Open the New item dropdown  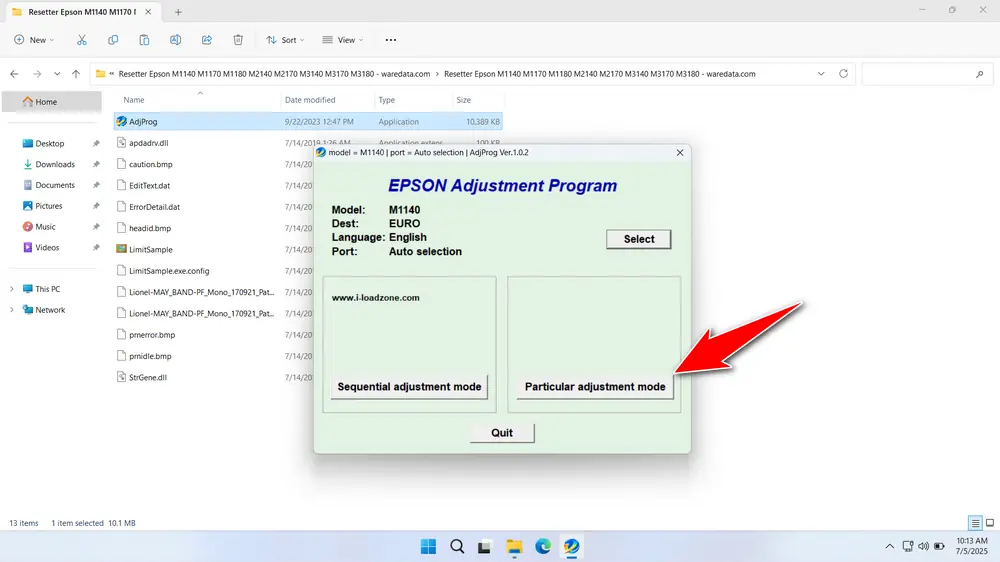34,40
